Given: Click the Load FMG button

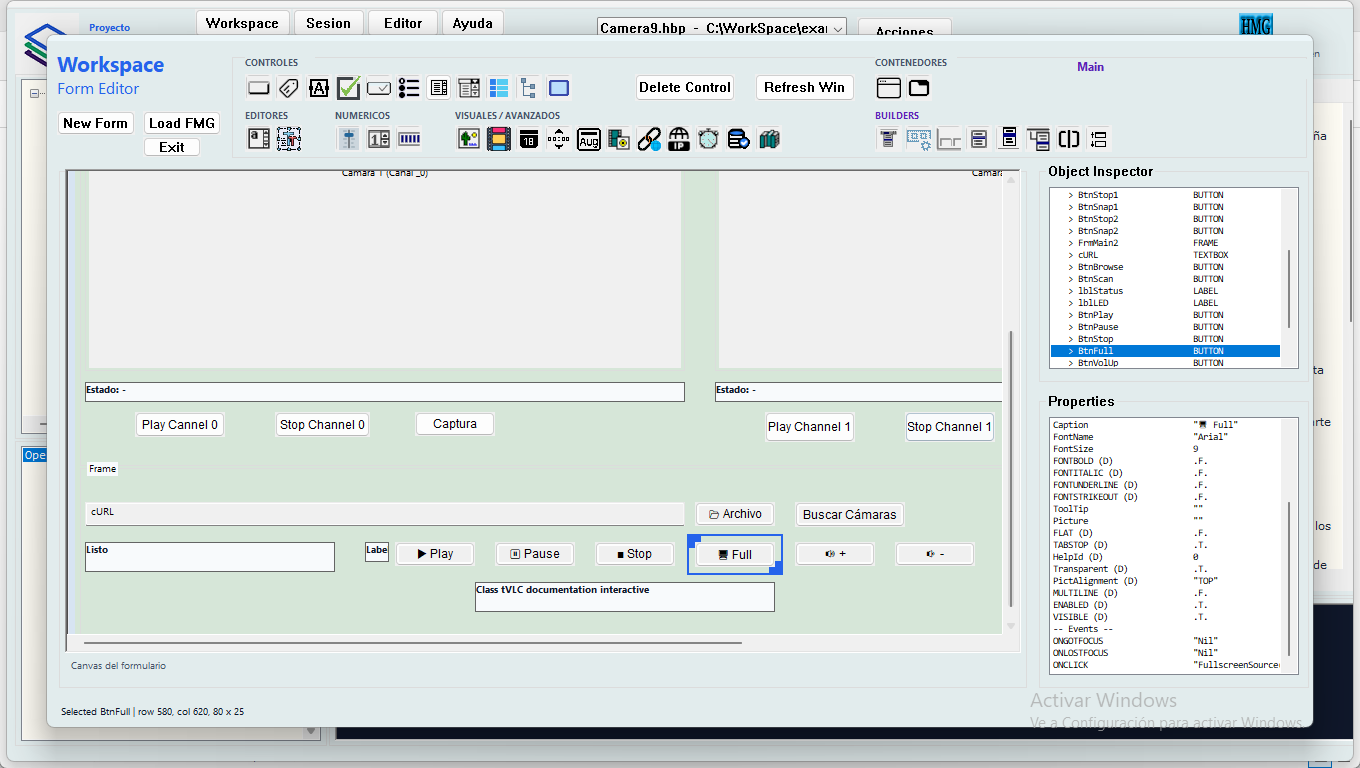Looking at the screenshot, I should pyautogui.click(x=182, y=123).
